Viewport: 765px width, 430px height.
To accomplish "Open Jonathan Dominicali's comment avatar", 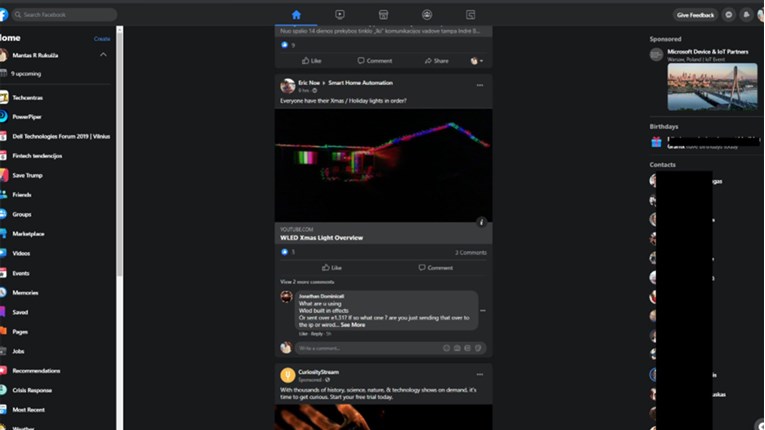I will (x=286, y=296).
